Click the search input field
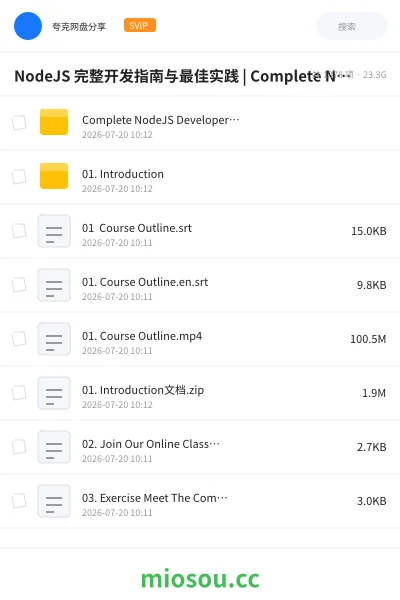400x600 pixels. click(352, 26)
